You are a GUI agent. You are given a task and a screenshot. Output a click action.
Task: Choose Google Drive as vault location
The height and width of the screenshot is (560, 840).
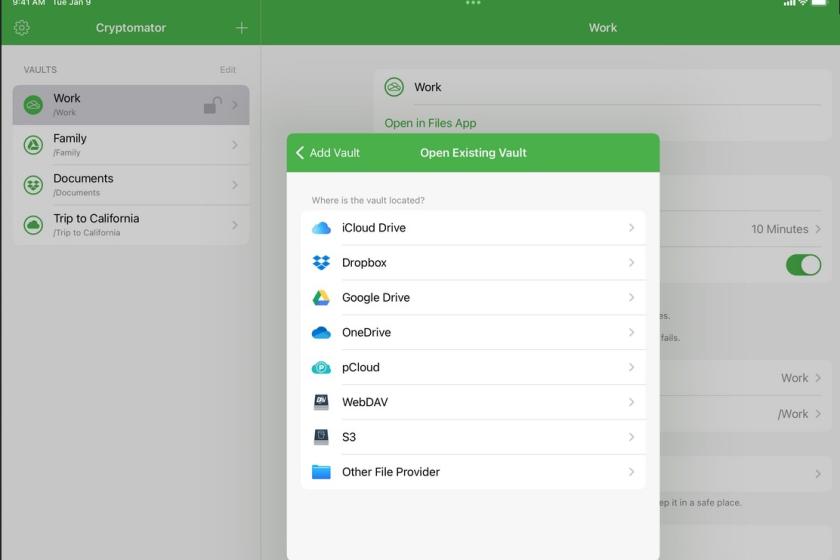click(473, 297)
